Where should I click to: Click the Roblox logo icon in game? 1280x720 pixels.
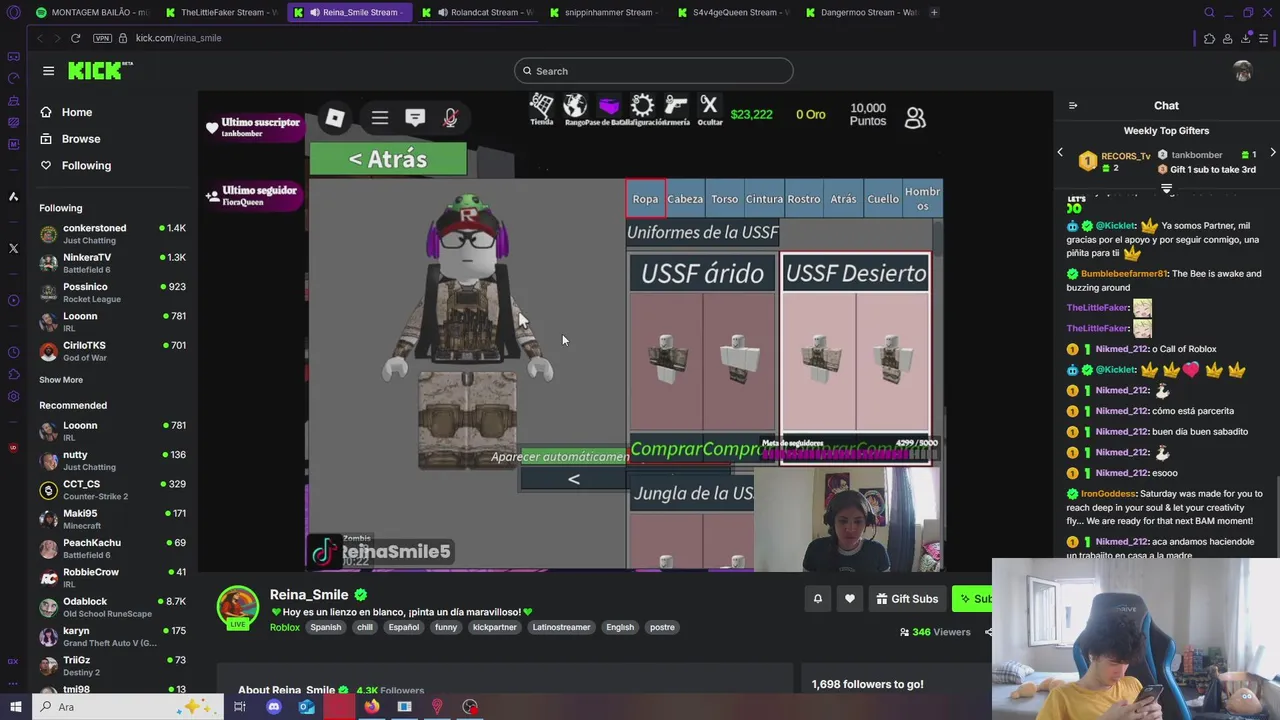point(335,118)
